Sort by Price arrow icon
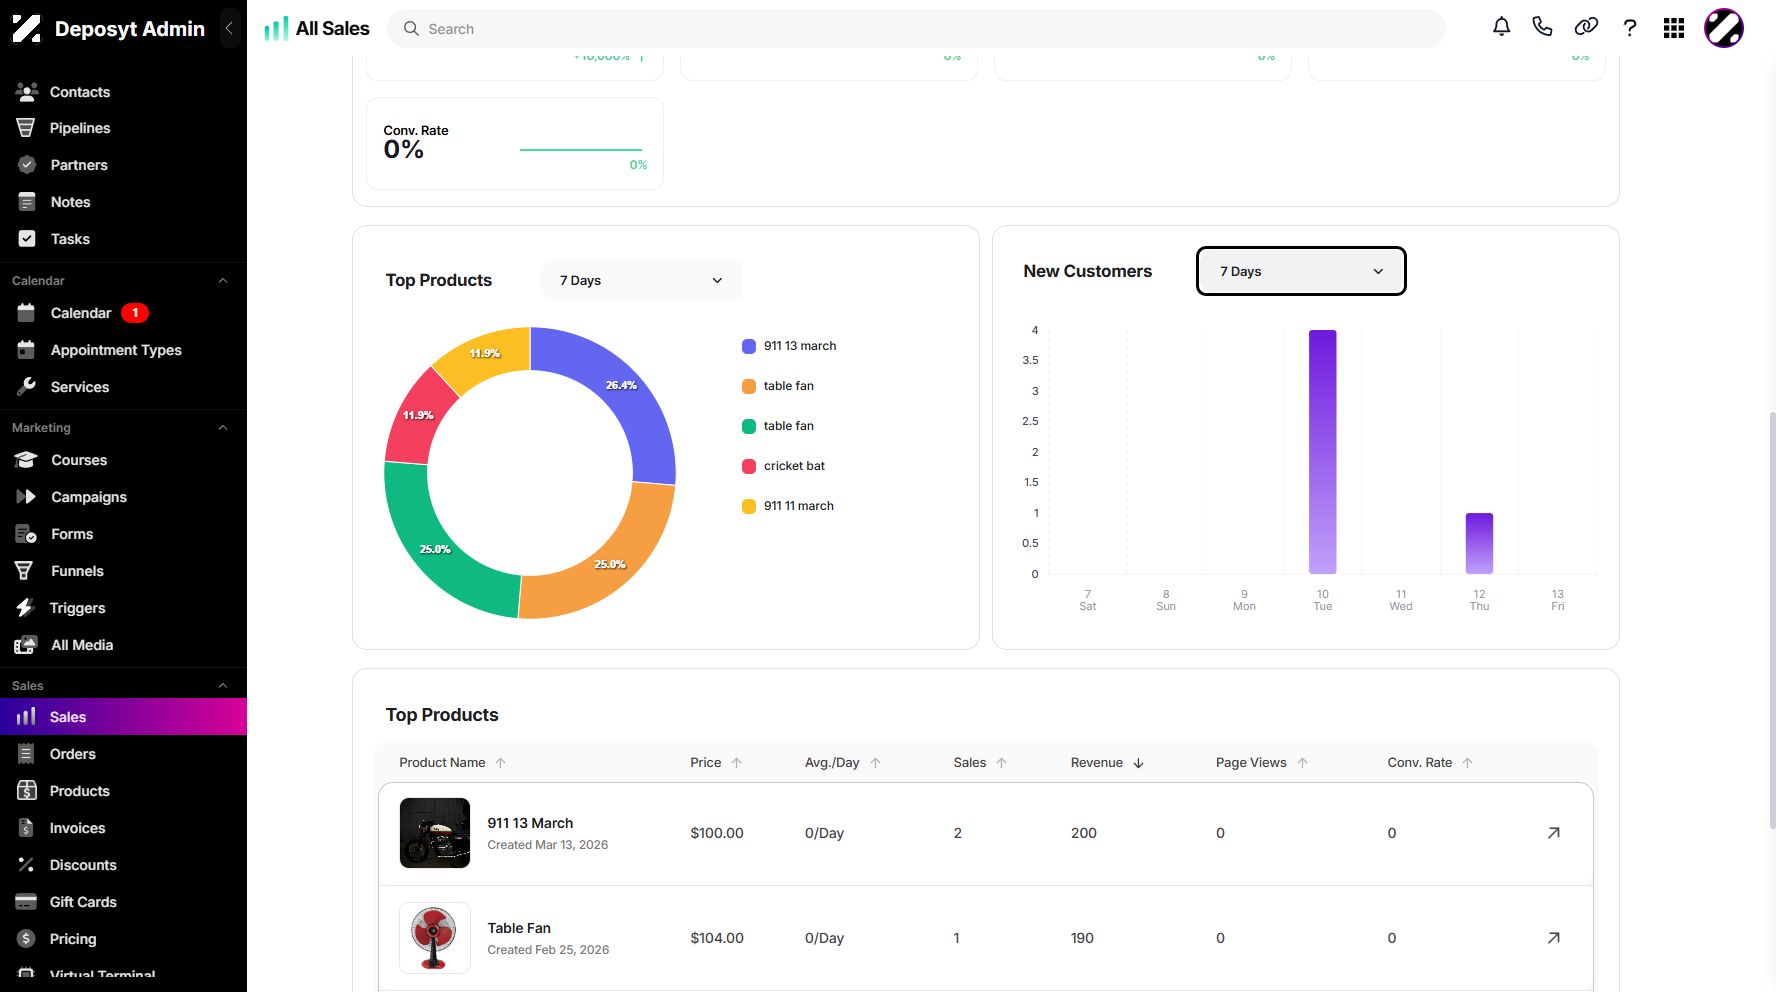 coord(737,763)
